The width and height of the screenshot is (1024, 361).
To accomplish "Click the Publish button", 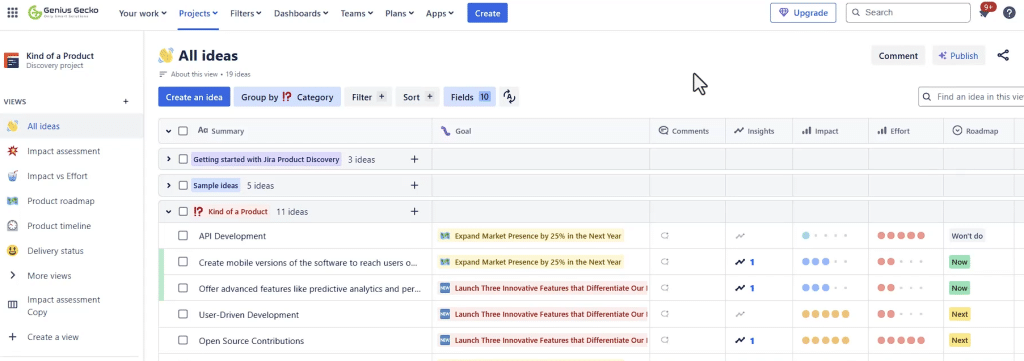I will (958, 55).
